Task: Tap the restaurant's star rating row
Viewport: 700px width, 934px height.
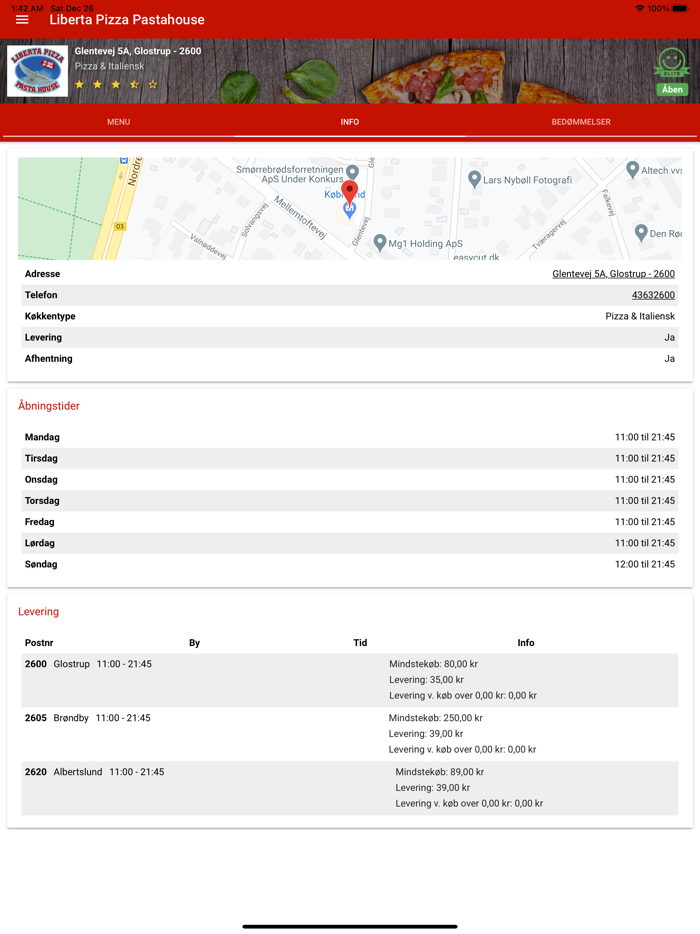Action: pos(116,85)
